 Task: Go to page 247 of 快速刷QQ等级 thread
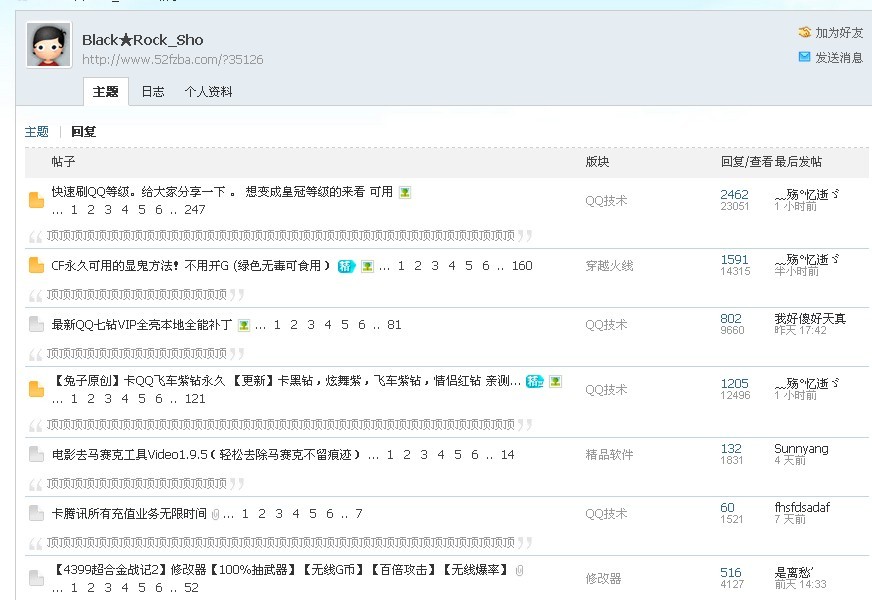(195, 210)
